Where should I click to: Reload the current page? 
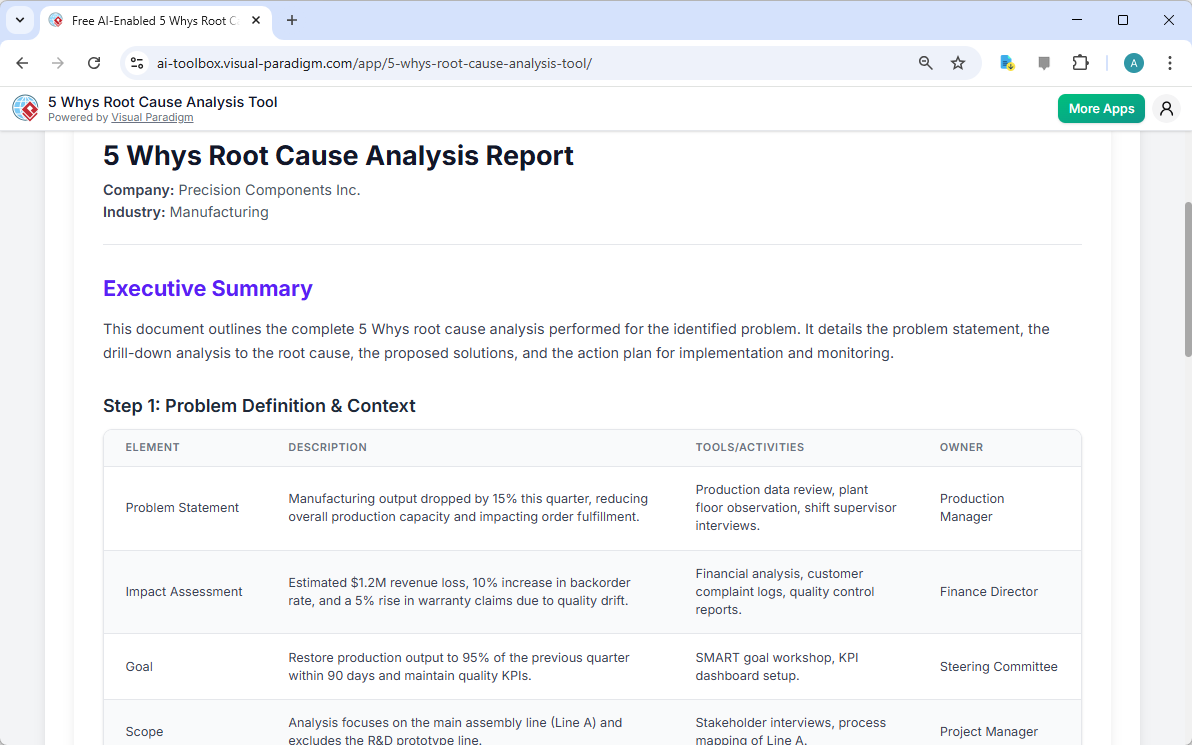tap(94, 62)
